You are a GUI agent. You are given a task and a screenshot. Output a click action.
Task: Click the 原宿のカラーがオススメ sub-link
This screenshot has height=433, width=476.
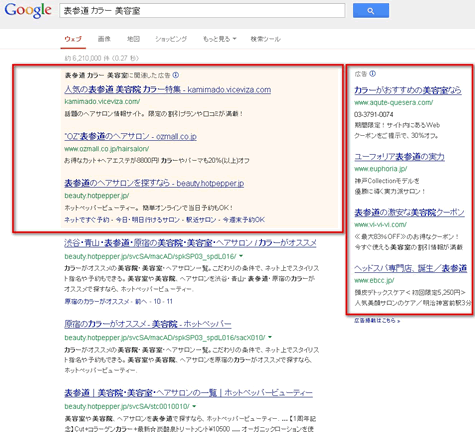(x=97, y=301)
